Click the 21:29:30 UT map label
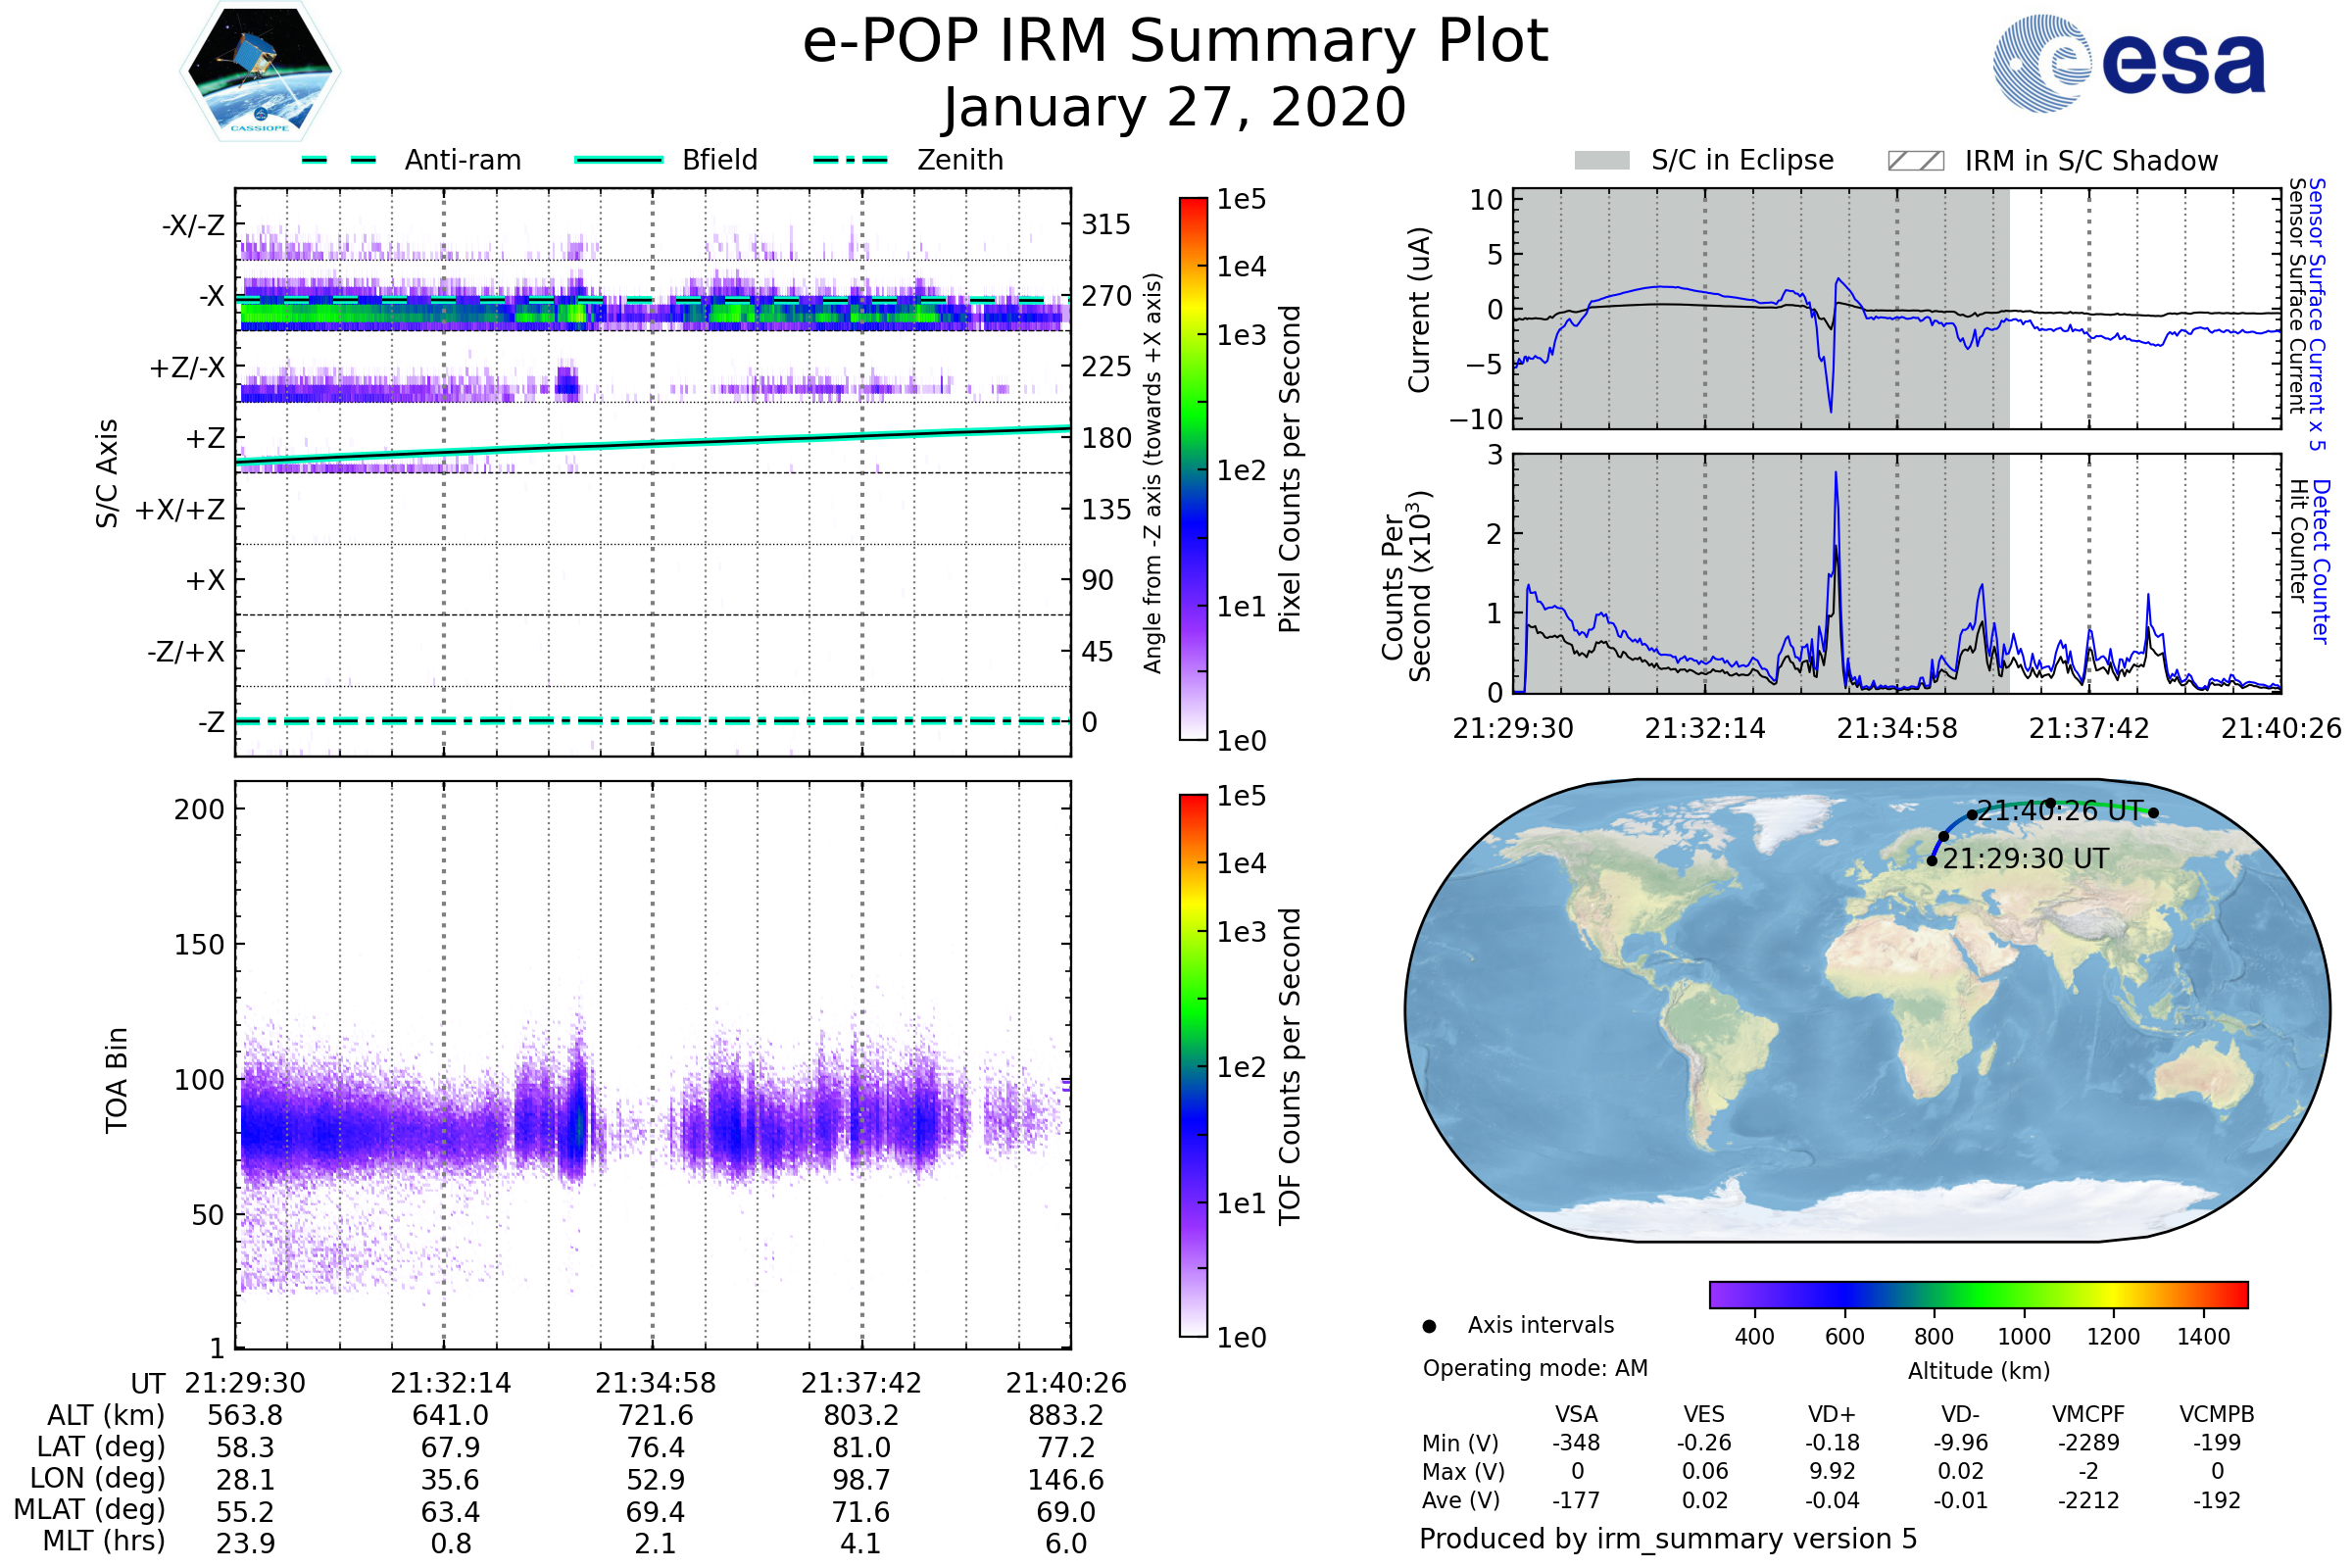Image resolution: width=2352 pixels, height=1568 pixels. [x=2025, y=859]
